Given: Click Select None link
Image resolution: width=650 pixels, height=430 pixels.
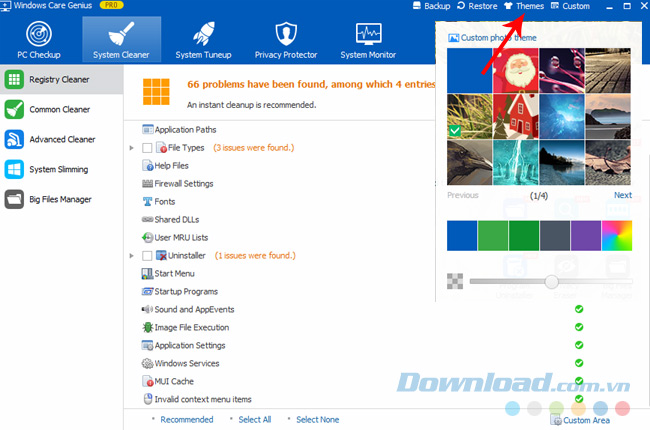Looking at the screenshot, I should pyautogui.click(x=318, y=420).
